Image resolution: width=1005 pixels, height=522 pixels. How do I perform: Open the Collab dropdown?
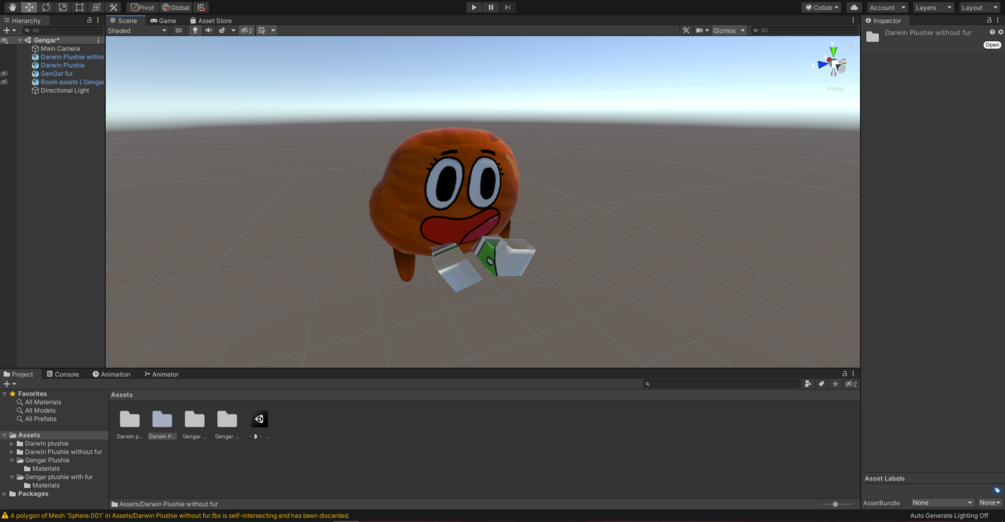[822, 7]
